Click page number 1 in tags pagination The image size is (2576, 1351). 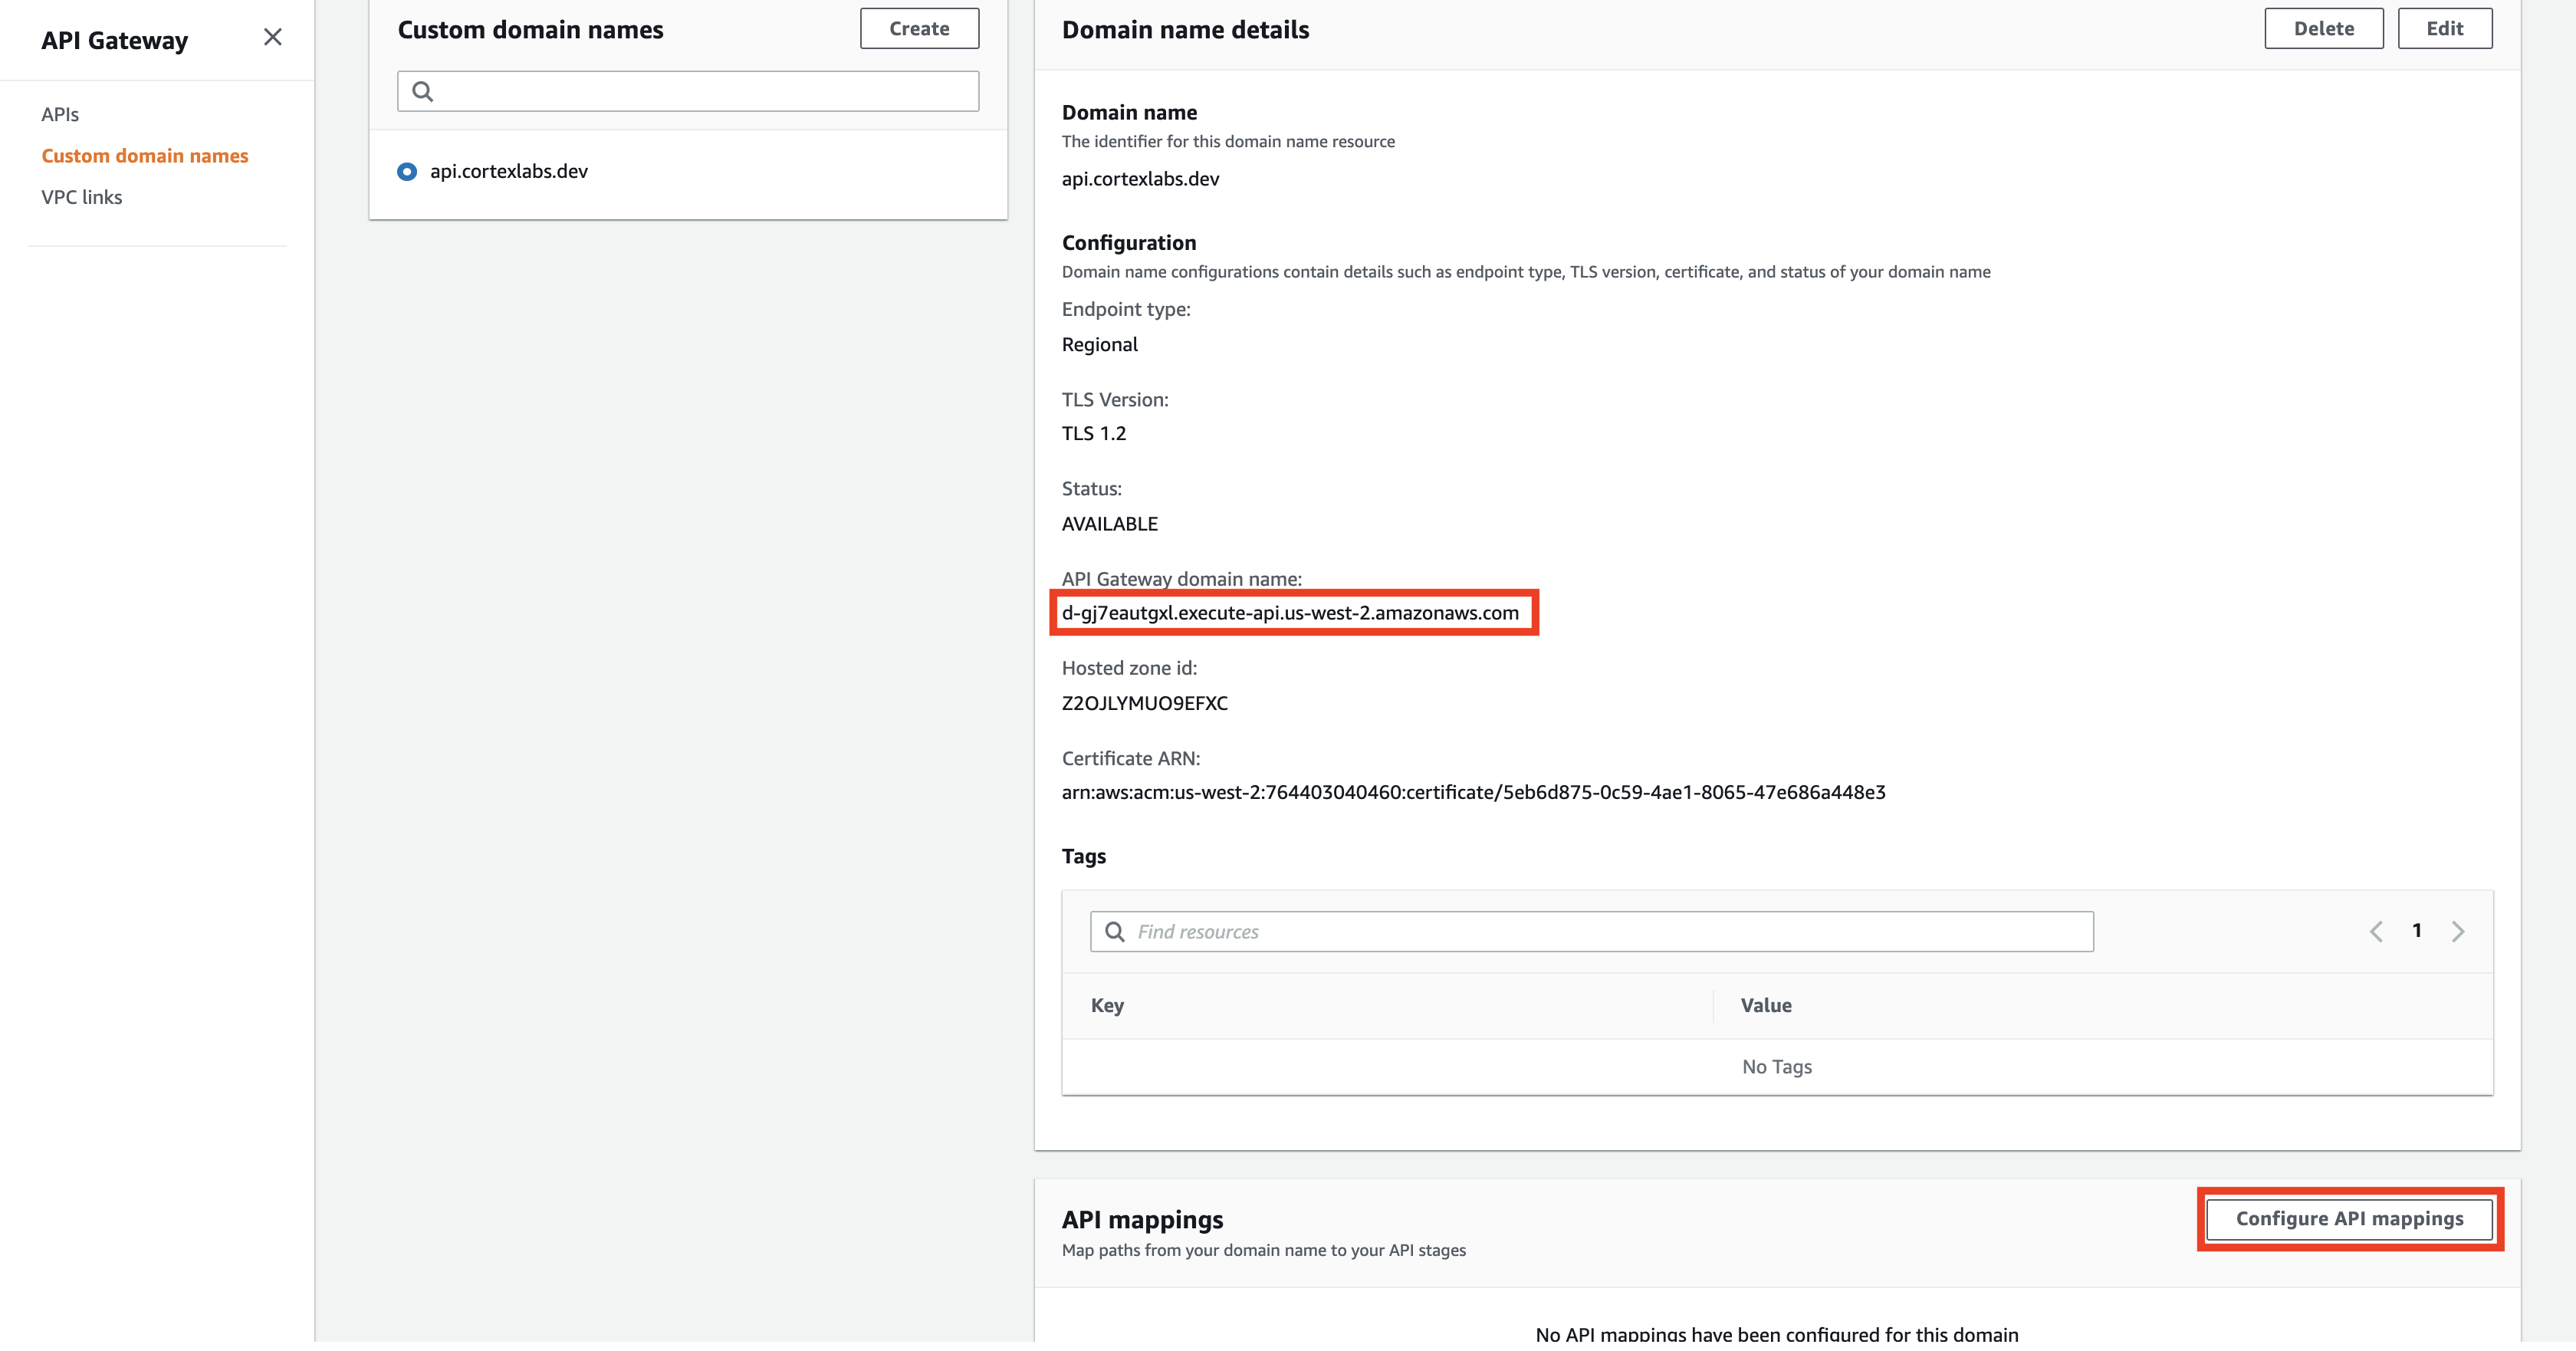pyautogui.click(x=2417, y=931)
